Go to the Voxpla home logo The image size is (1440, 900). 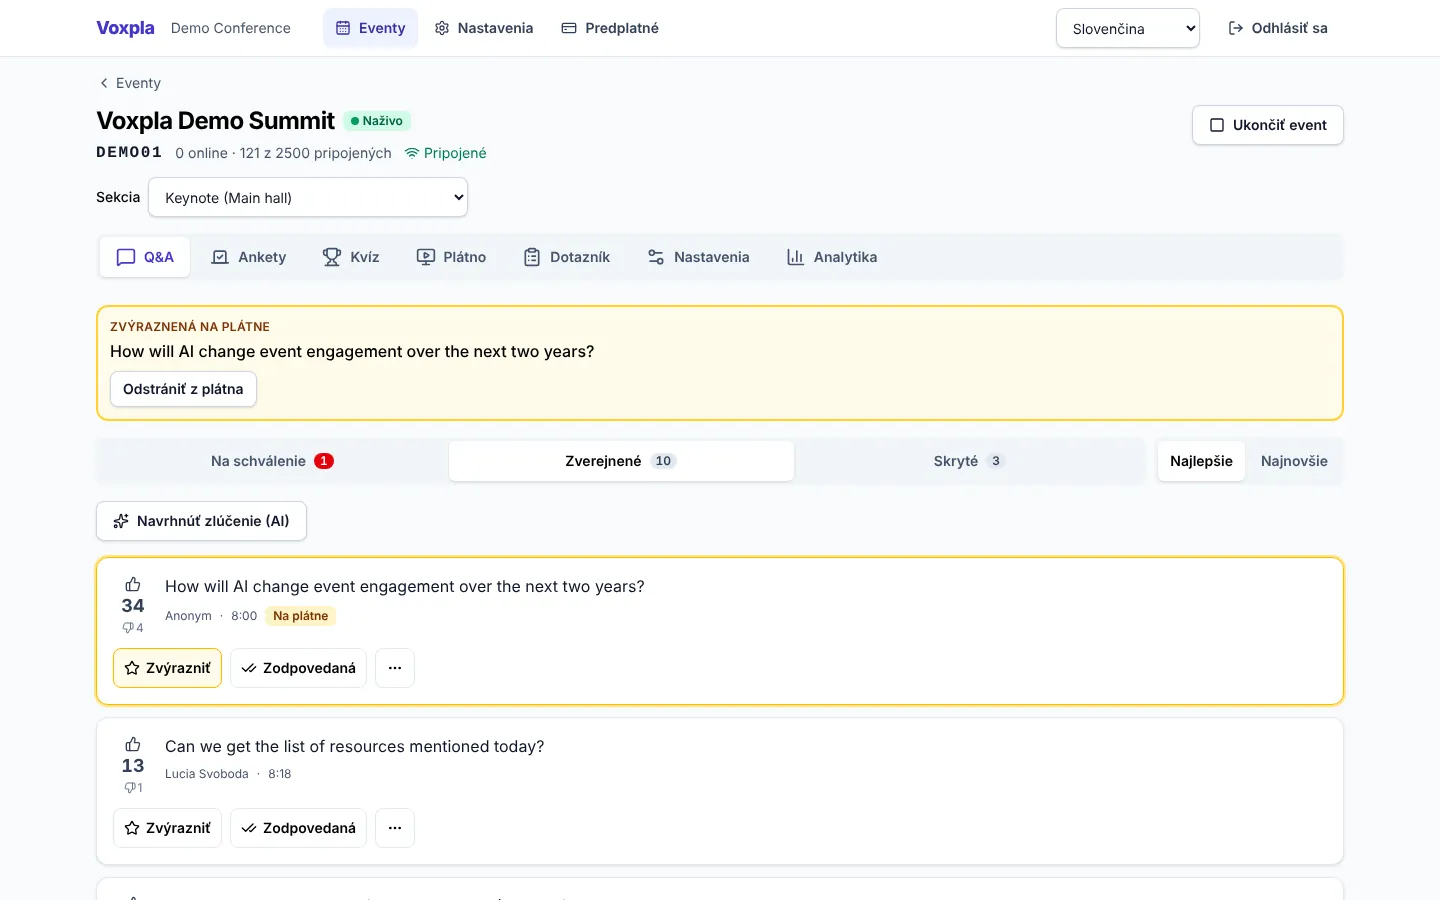(x=125, y=28)
